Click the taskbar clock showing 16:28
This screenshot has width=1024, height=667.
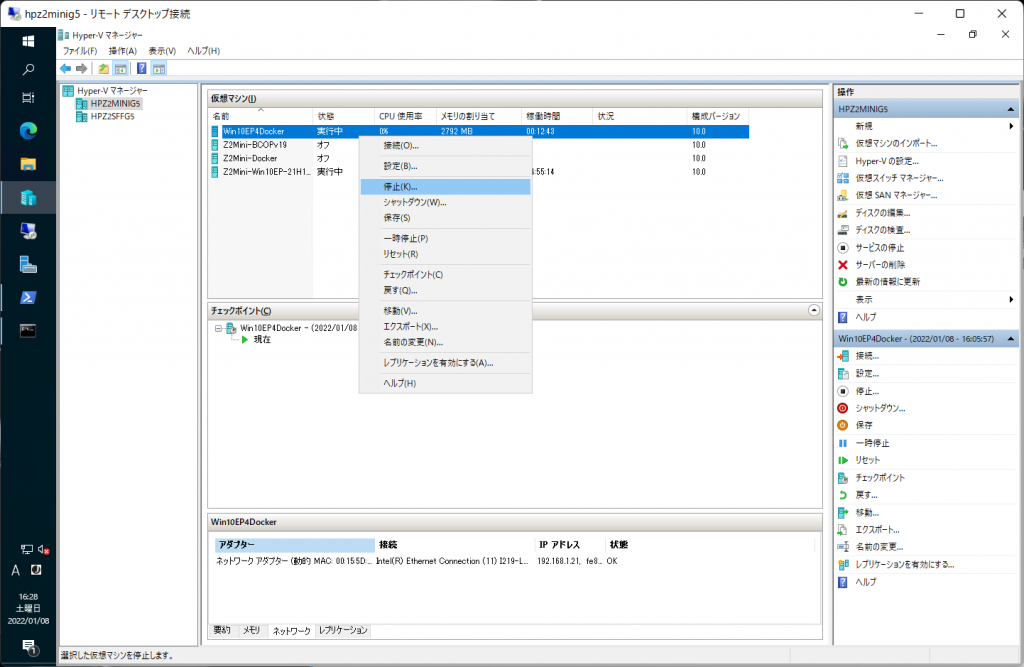[28, 609]
